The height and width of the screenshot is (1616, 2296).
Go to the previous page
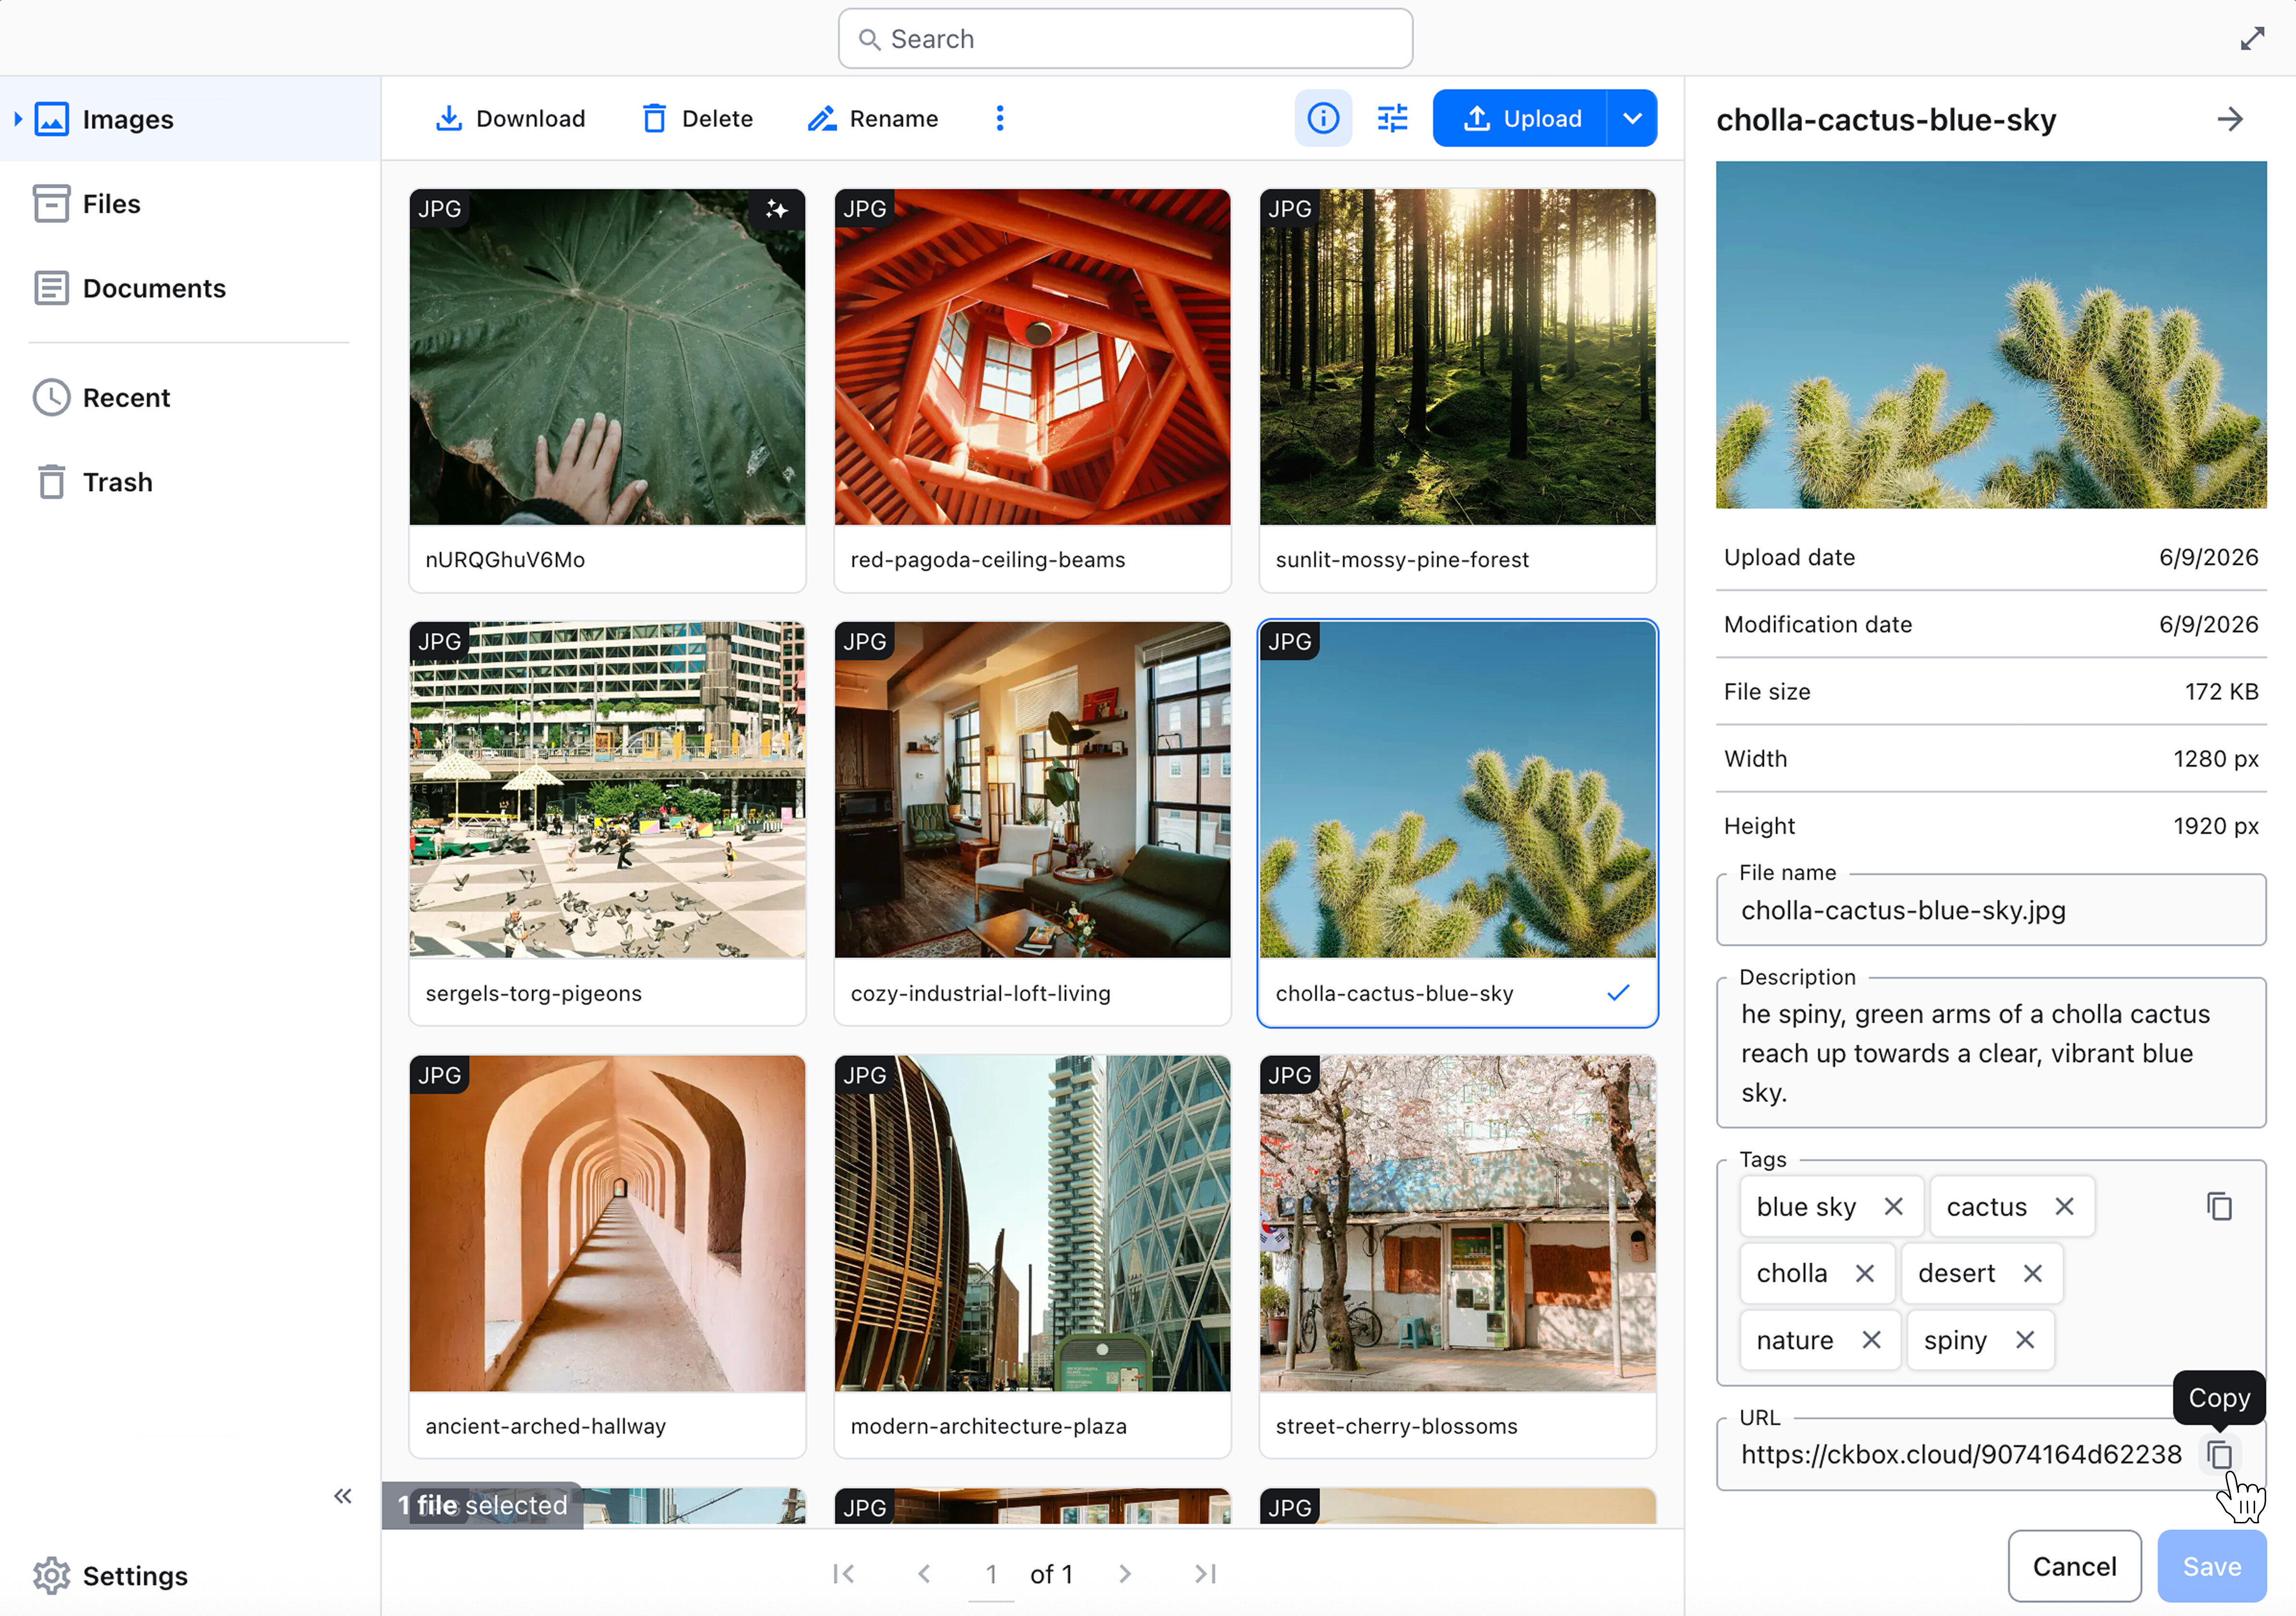(x=924, y=1573)
